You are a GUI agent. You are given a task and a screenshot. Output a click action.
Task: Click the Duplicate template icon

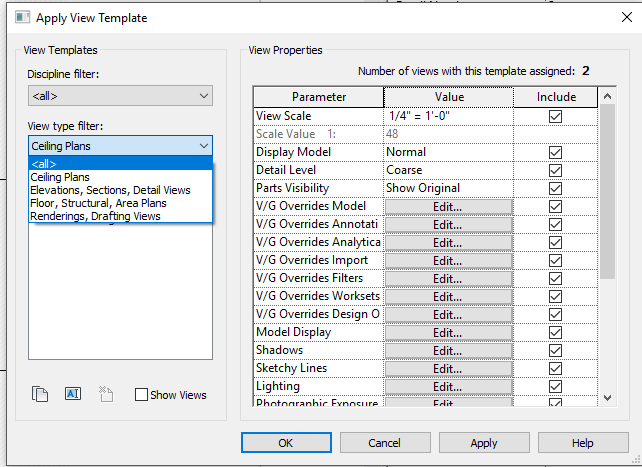(40, 394)
